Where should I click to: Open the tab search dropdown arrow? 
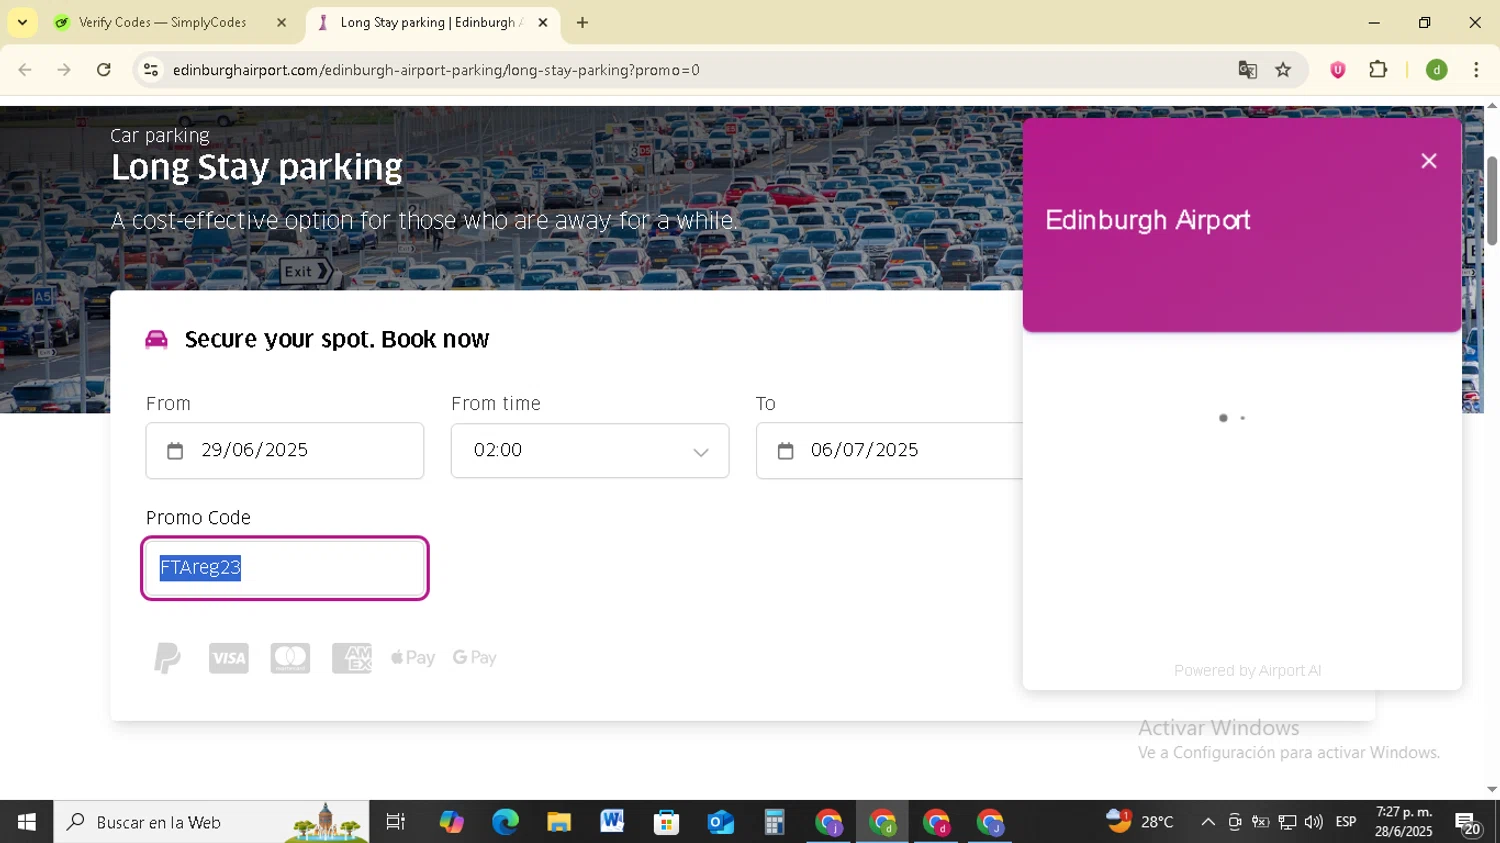tap(22, 22)
